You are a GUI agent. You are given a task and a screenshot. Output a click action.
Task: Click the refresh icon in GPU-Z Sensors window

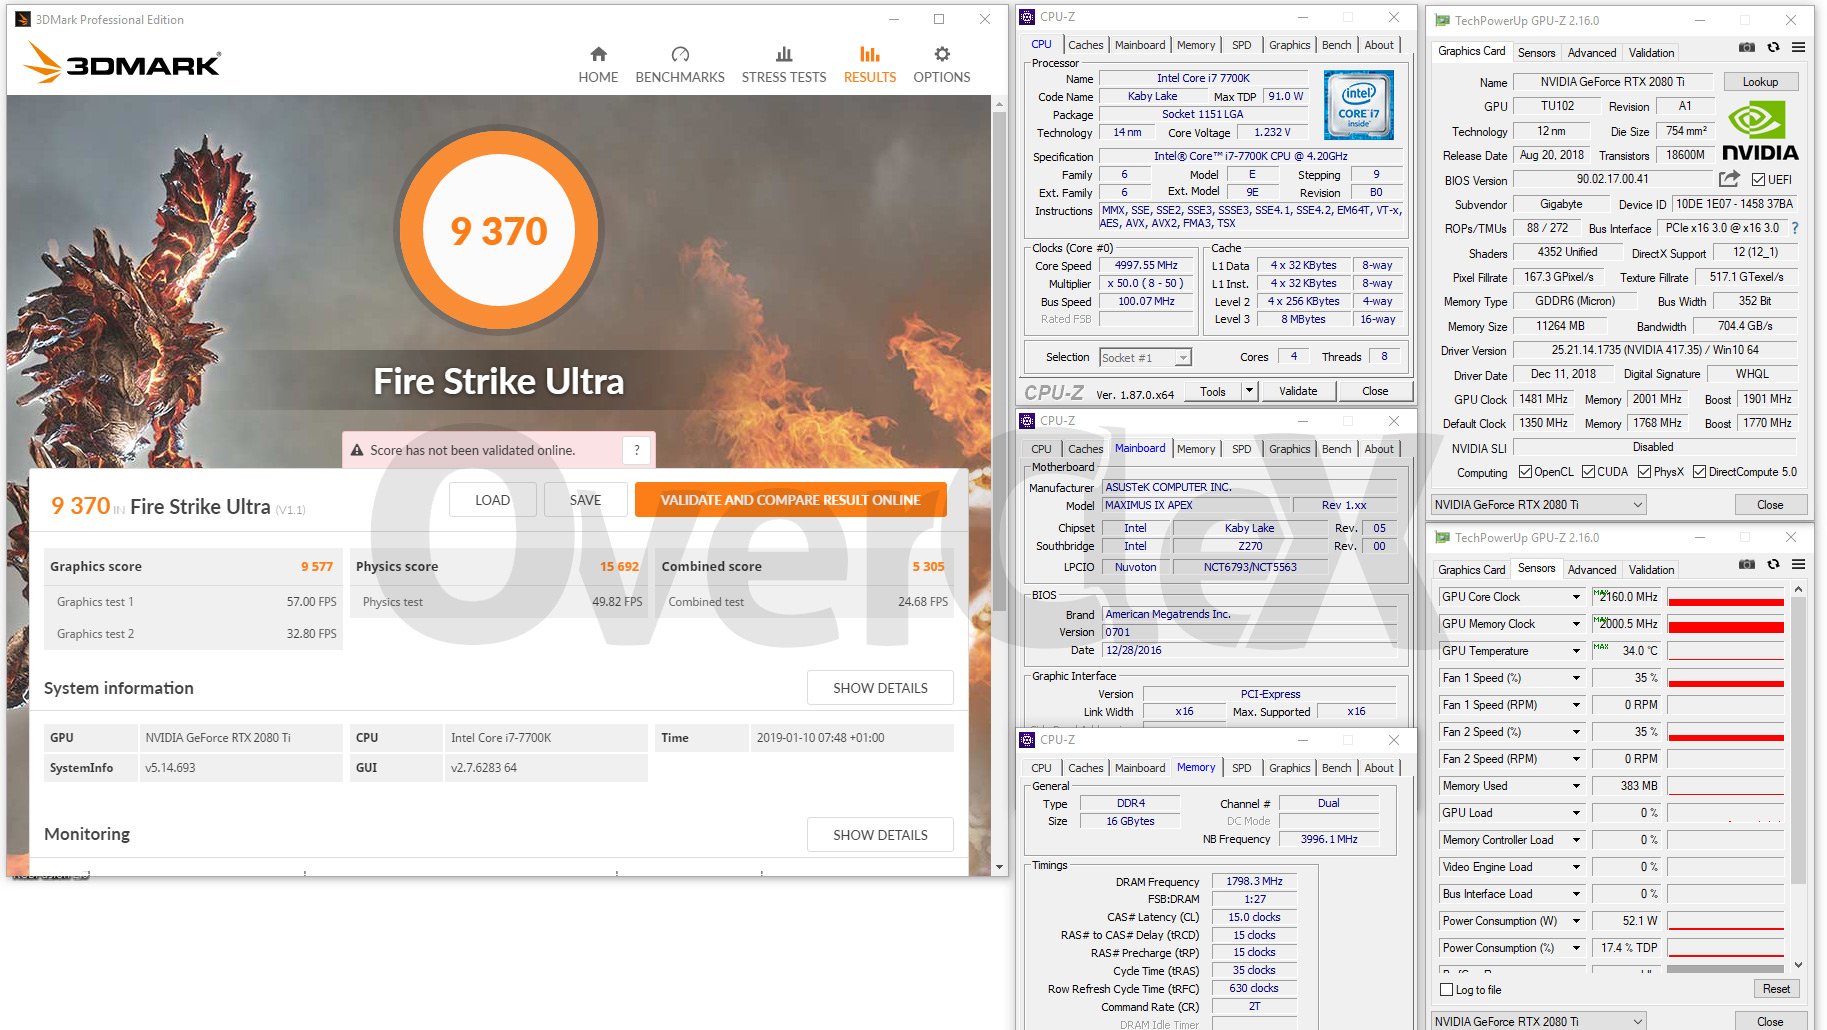pos(1773,565)
